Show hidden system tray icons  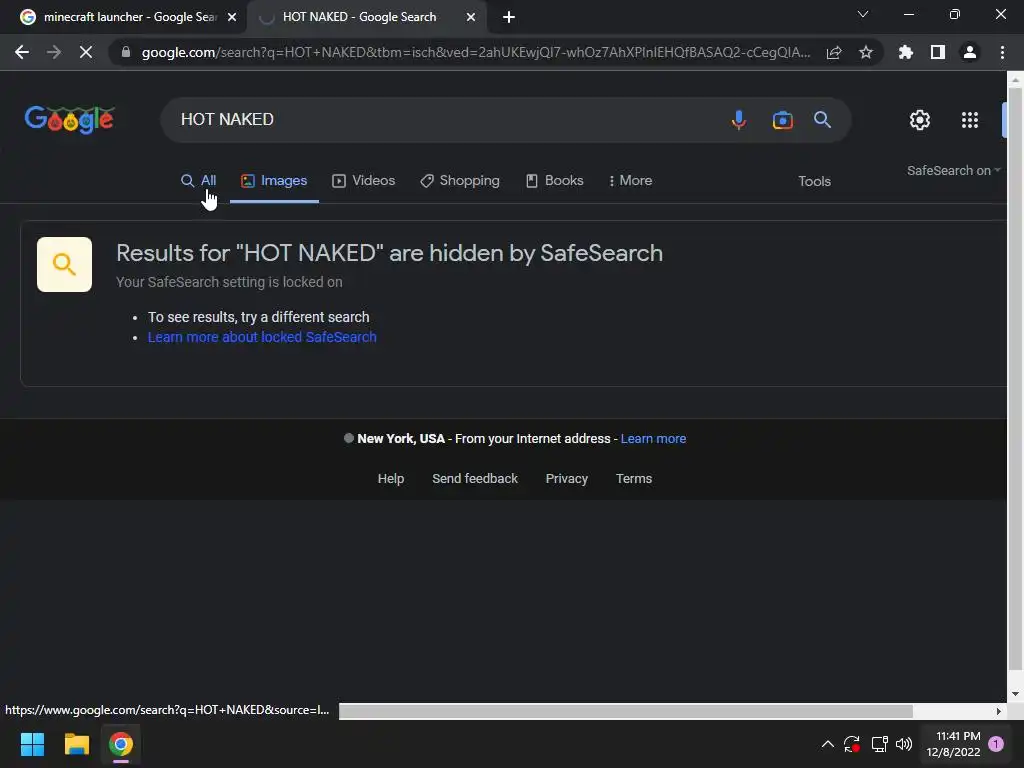coord(827,744)
